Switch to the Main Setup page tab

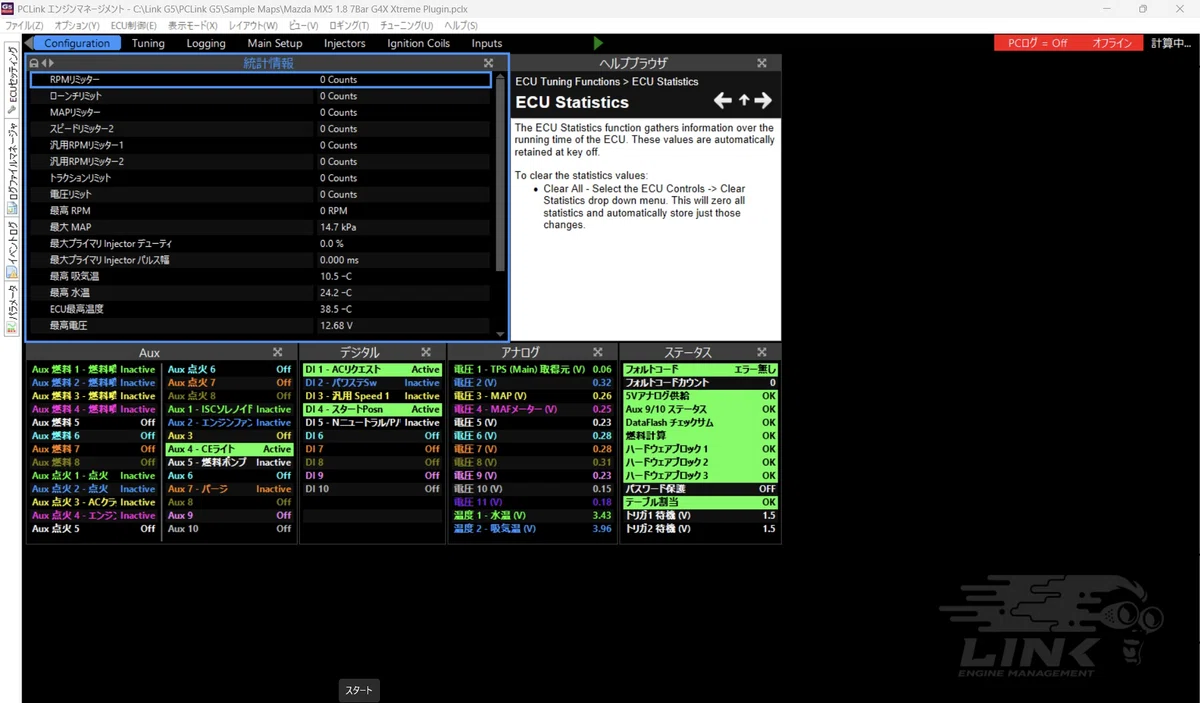click(x=275, y=43)
